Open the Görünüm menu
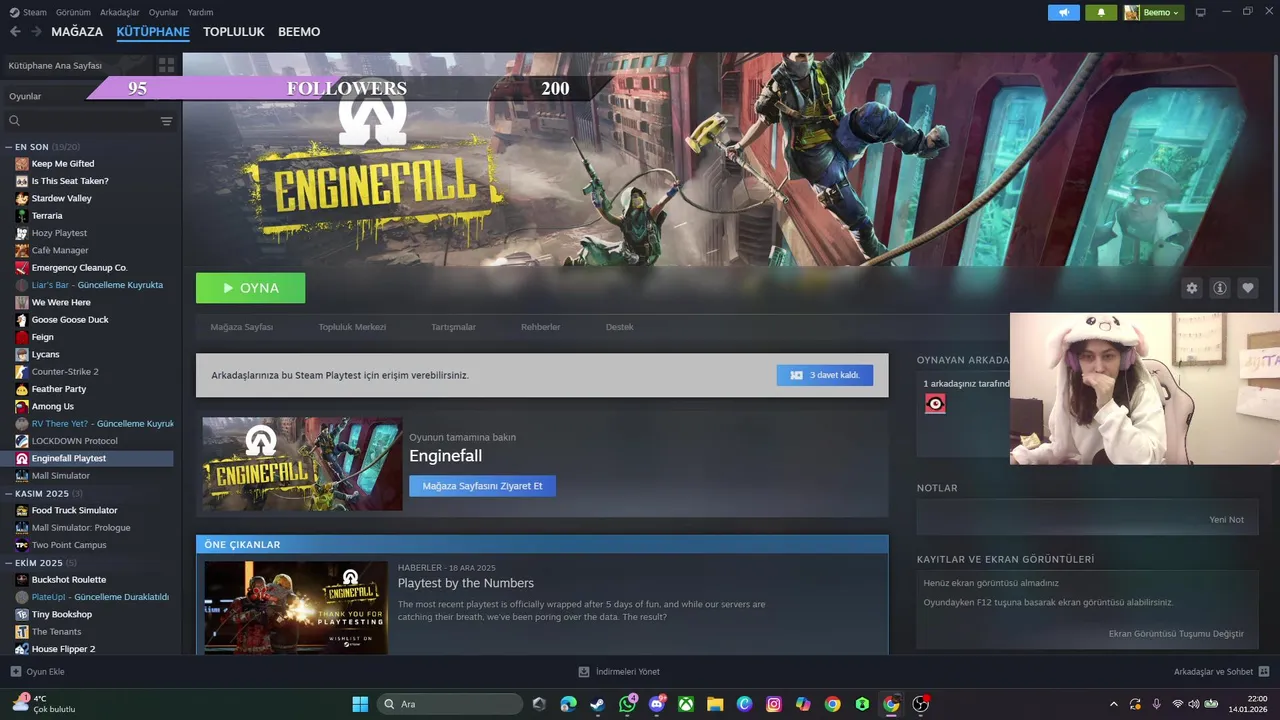 73,12
